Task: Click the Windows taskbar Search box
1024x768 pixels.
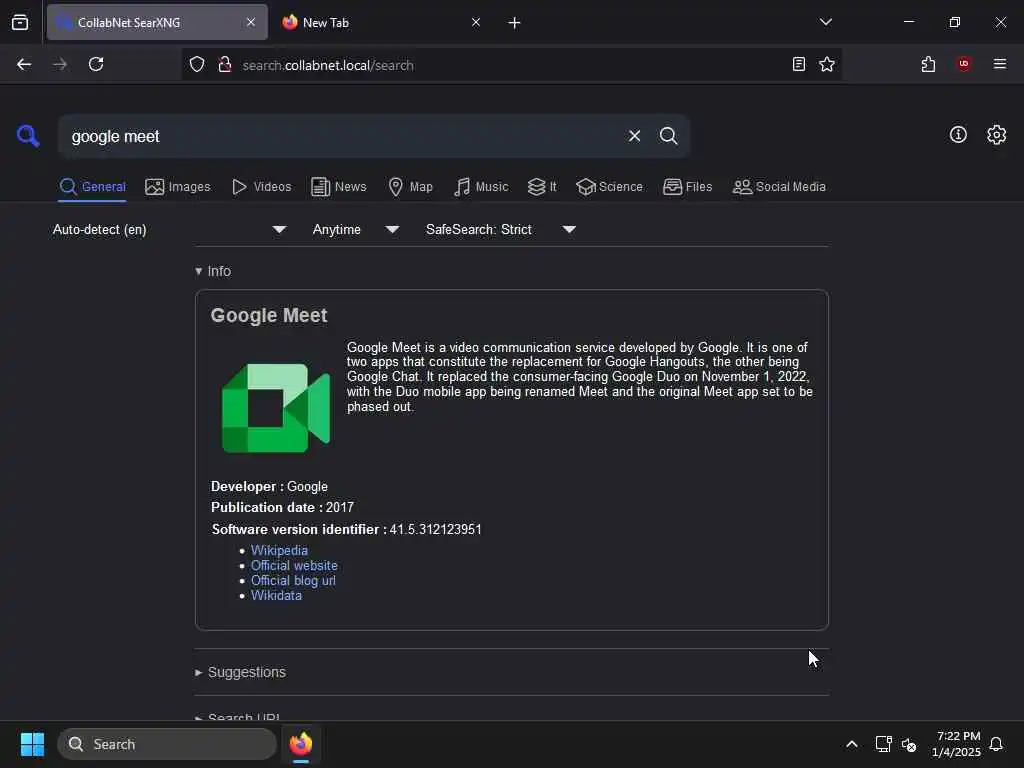Action: tap(167, 744)
